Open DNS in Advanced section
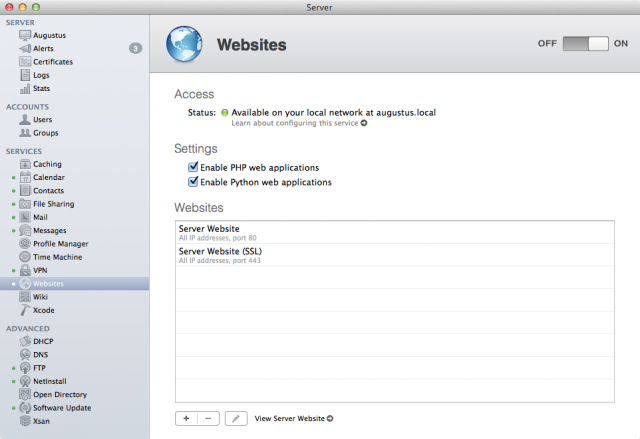 [40, 355]
